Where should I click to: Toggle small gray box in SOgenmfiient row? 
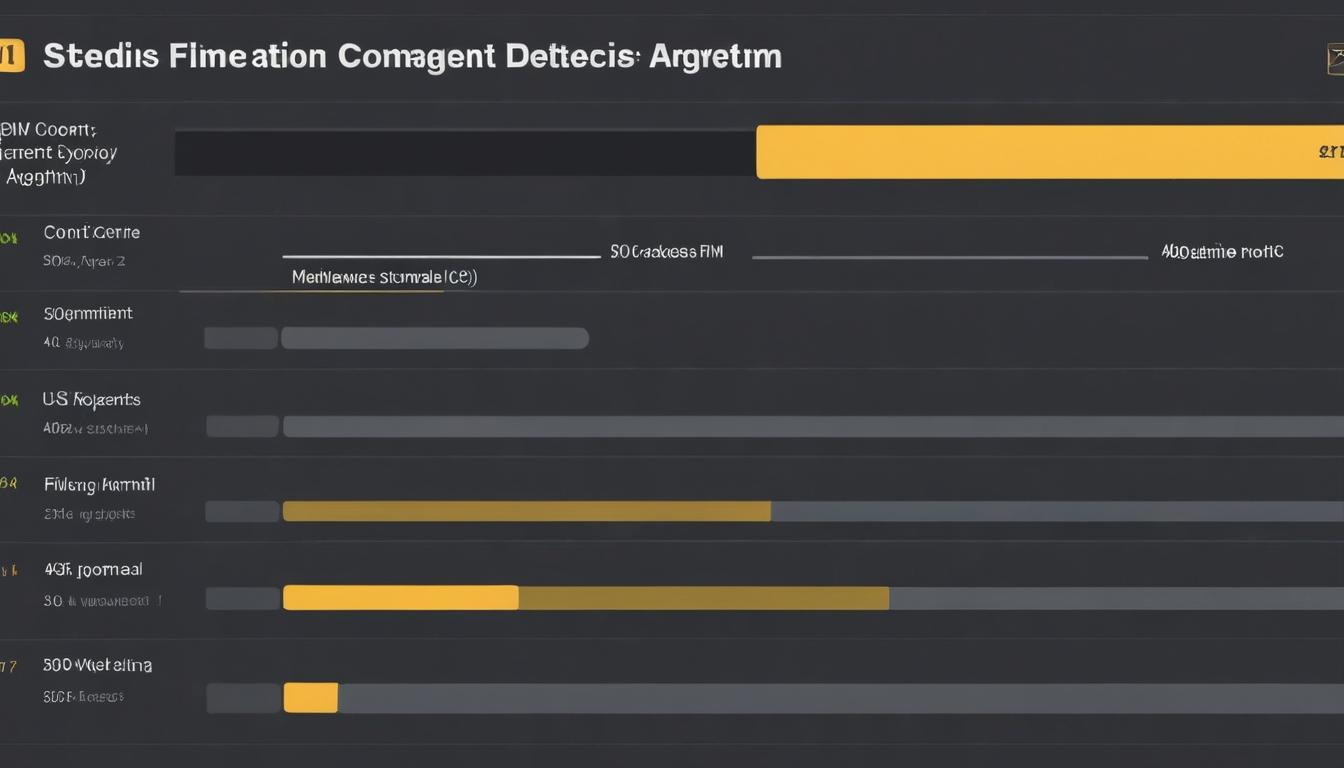click(x=241, y=338)
